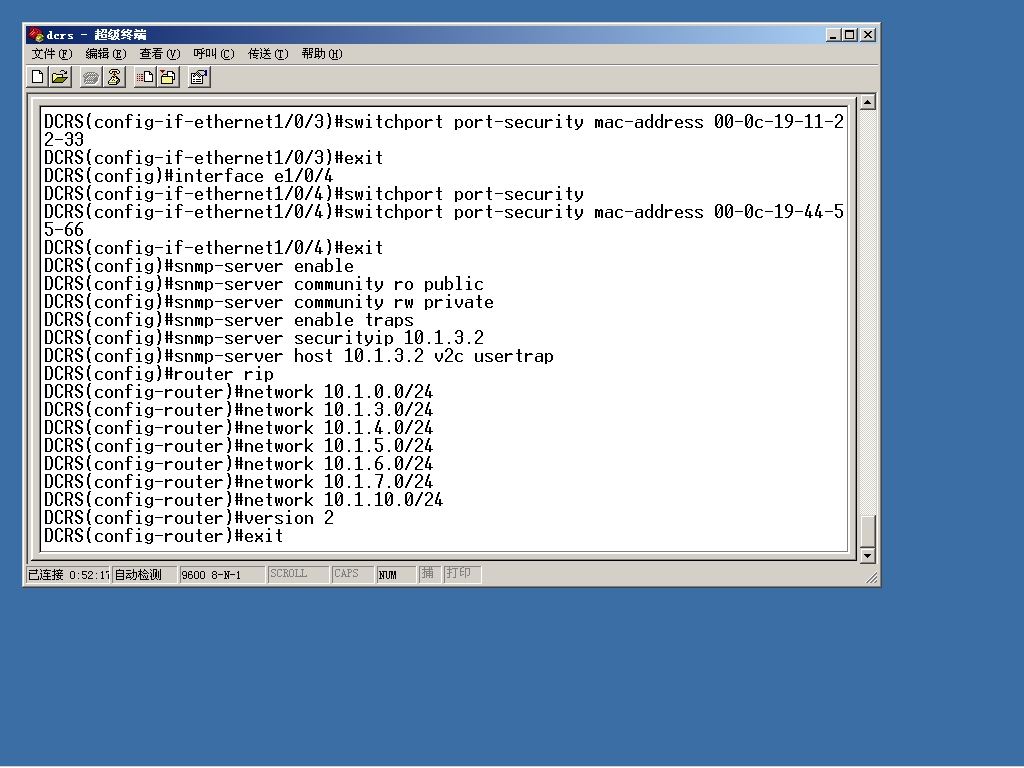Click the Receive file toolbar icon

(x=168, y=77)
